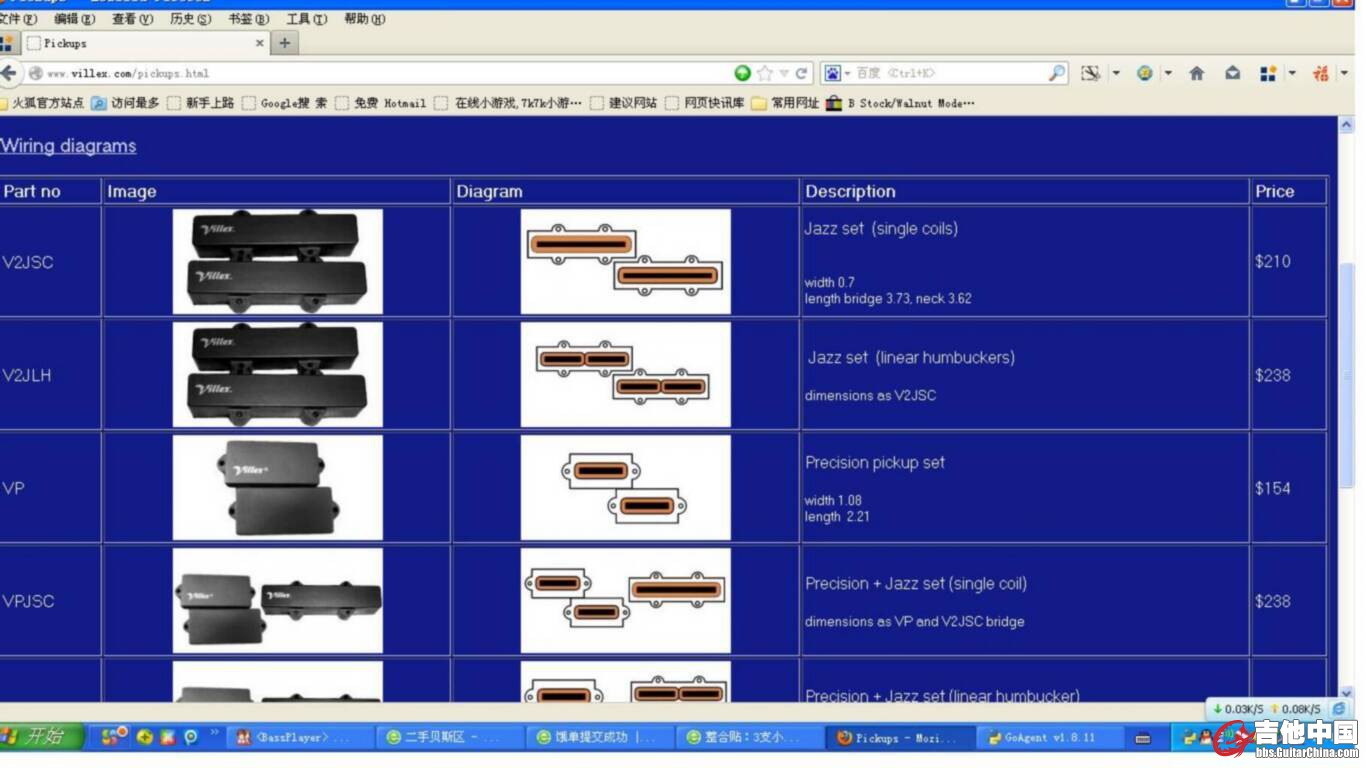Go to the home page icon
The image size is (1366, 768).
coord(1196,73)
